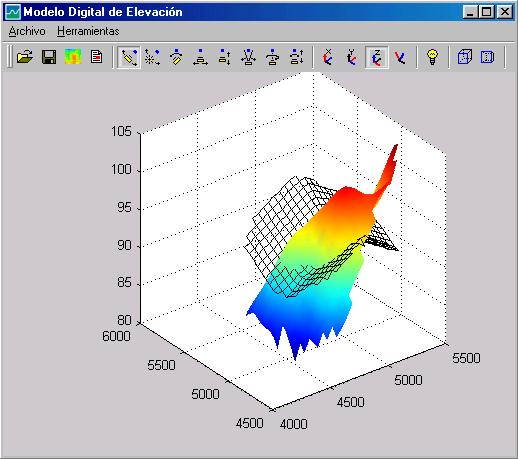Choose the move camera horizontally tool
This screenshot has width=518, height=459.
pos(201,57)
